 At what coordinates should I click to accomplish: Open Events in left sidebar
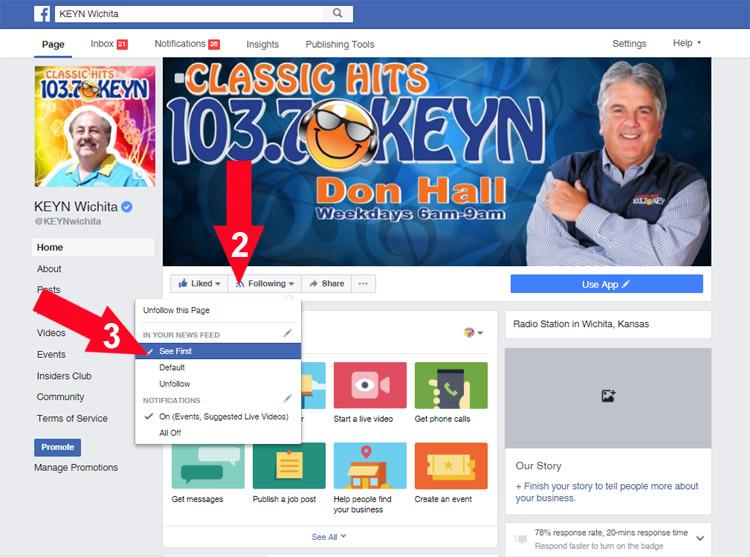(x=51, y=354)
